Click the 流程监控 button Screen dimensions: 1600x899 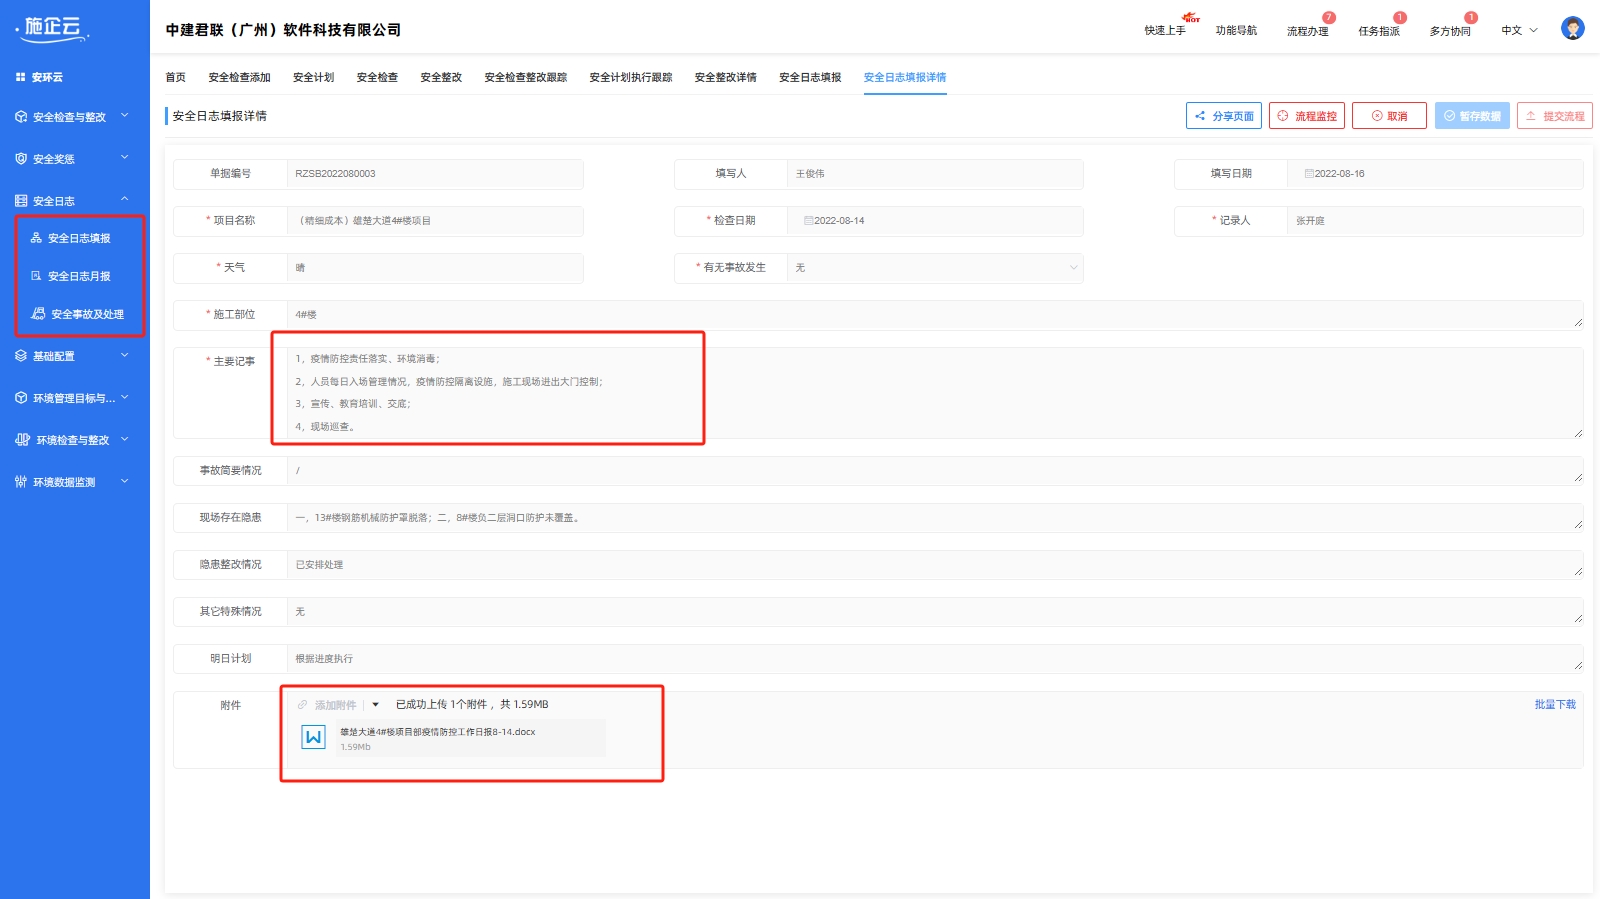pyautogui.click(x=1306, y=116)
